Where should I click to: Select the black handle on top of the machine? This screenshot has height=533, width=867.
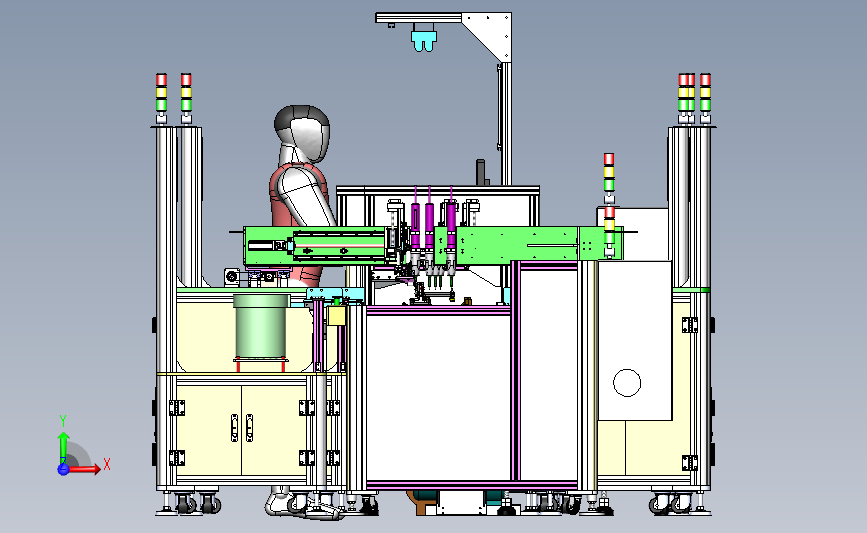[x=481, y=172]
